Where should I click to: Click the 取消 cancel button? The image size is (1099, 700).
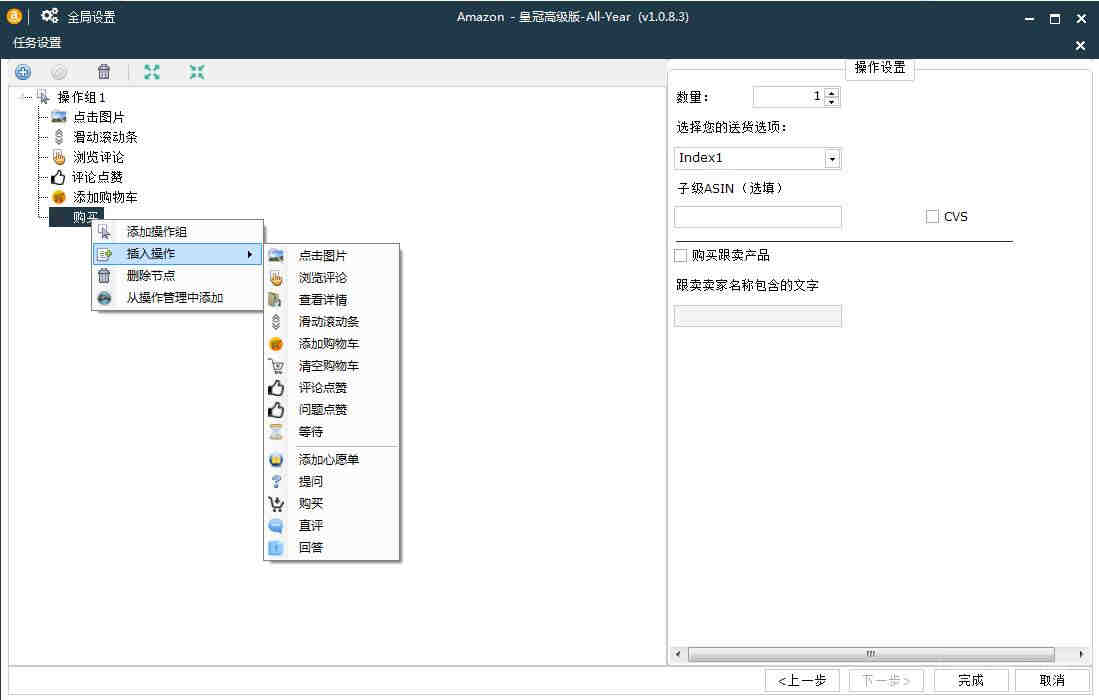[x=1052, y=680]
